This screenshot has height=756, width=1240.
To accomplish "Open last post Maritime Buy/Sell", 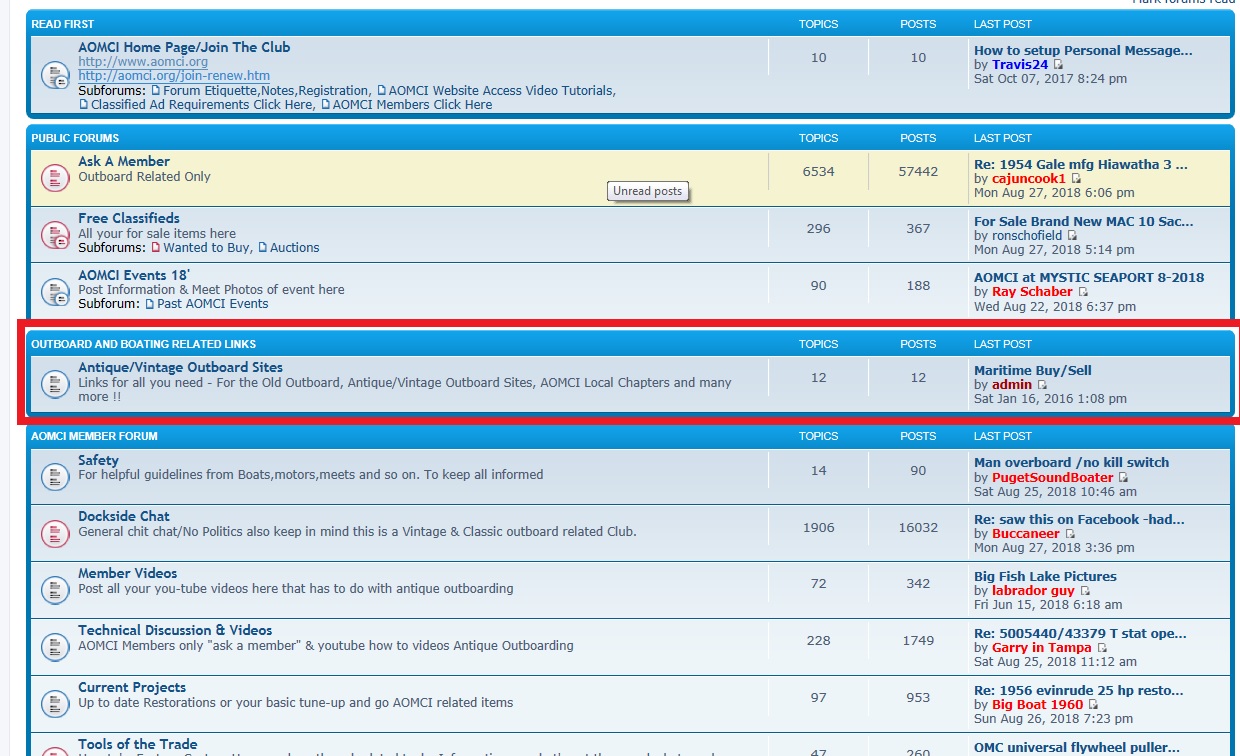I will point(1033,370).
